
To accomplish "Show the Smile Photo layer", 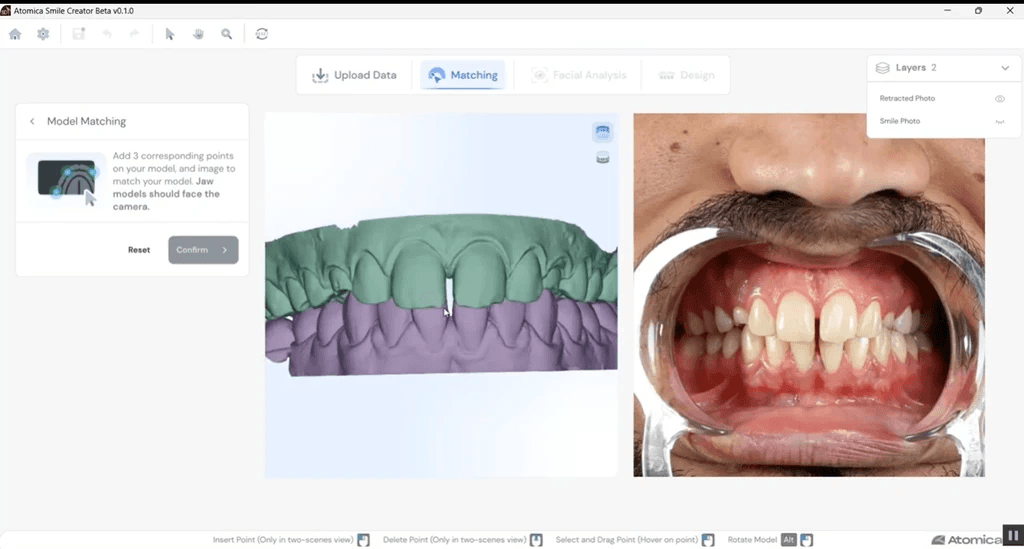I will point(1000,121).
